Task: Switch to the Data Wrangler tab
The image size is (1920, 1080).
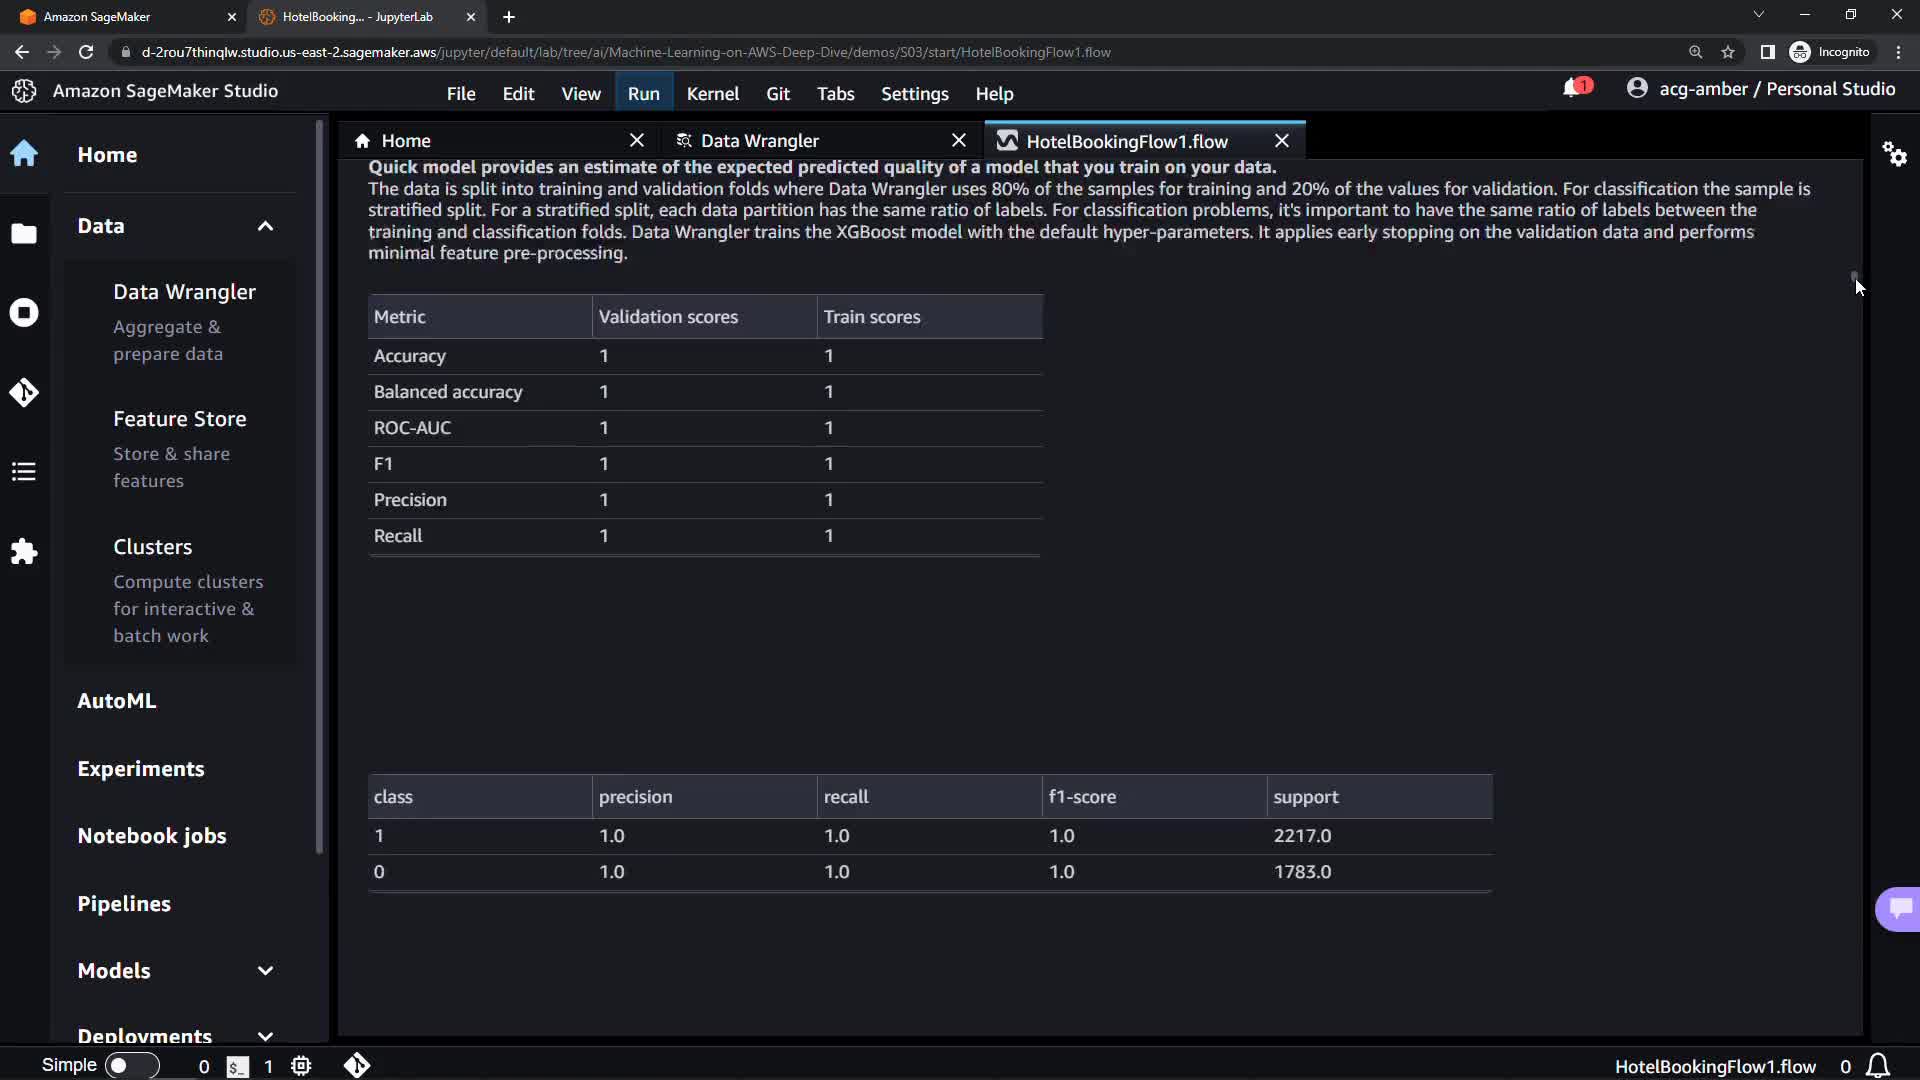Action: [x=760, y=141]
